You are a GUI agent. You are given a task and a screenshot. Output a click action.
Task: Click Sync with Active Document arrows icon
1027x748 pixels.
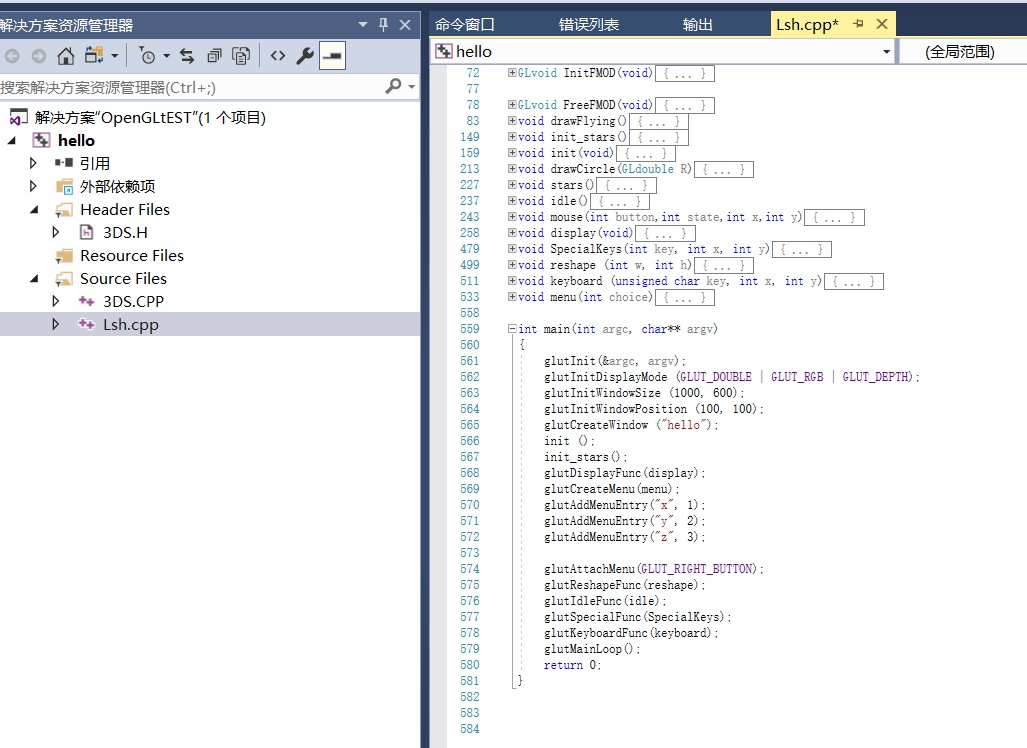point(187,56)
